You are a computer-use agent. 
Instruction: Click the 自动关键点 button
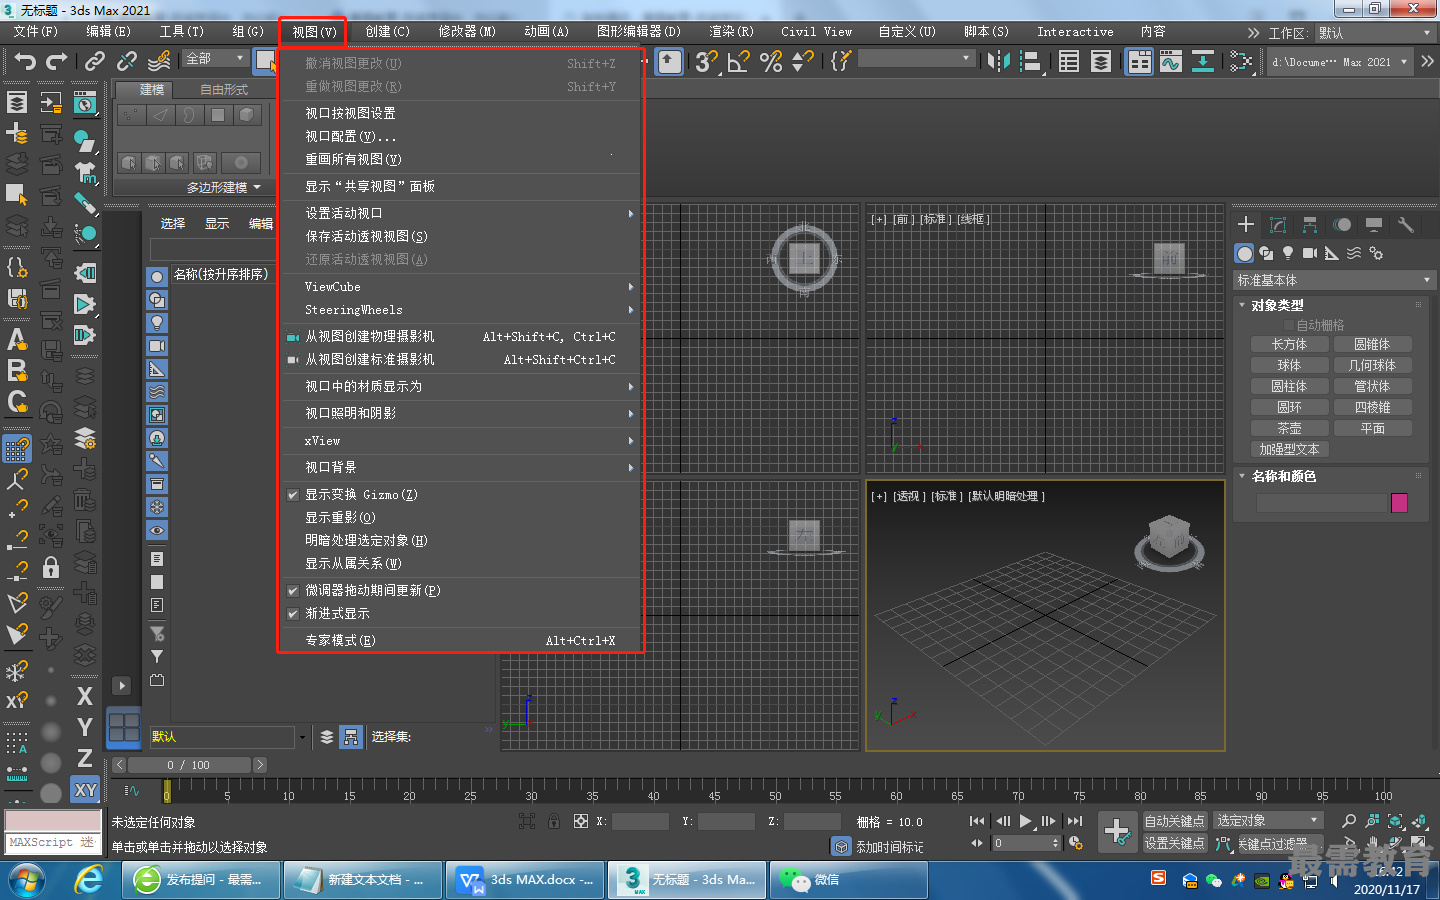click(1174, 821)
